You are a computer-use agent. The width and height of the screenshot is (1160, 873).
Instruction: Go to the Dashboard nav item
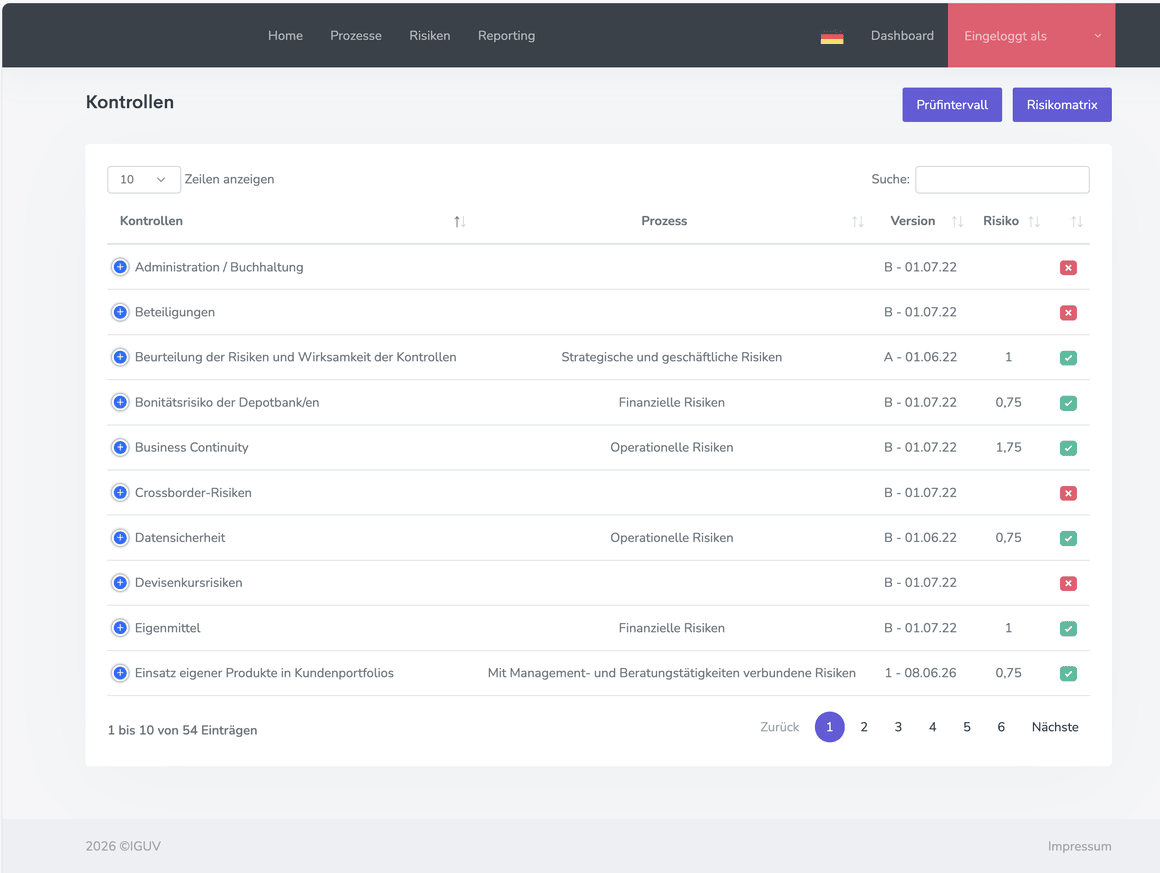point(902,36)
